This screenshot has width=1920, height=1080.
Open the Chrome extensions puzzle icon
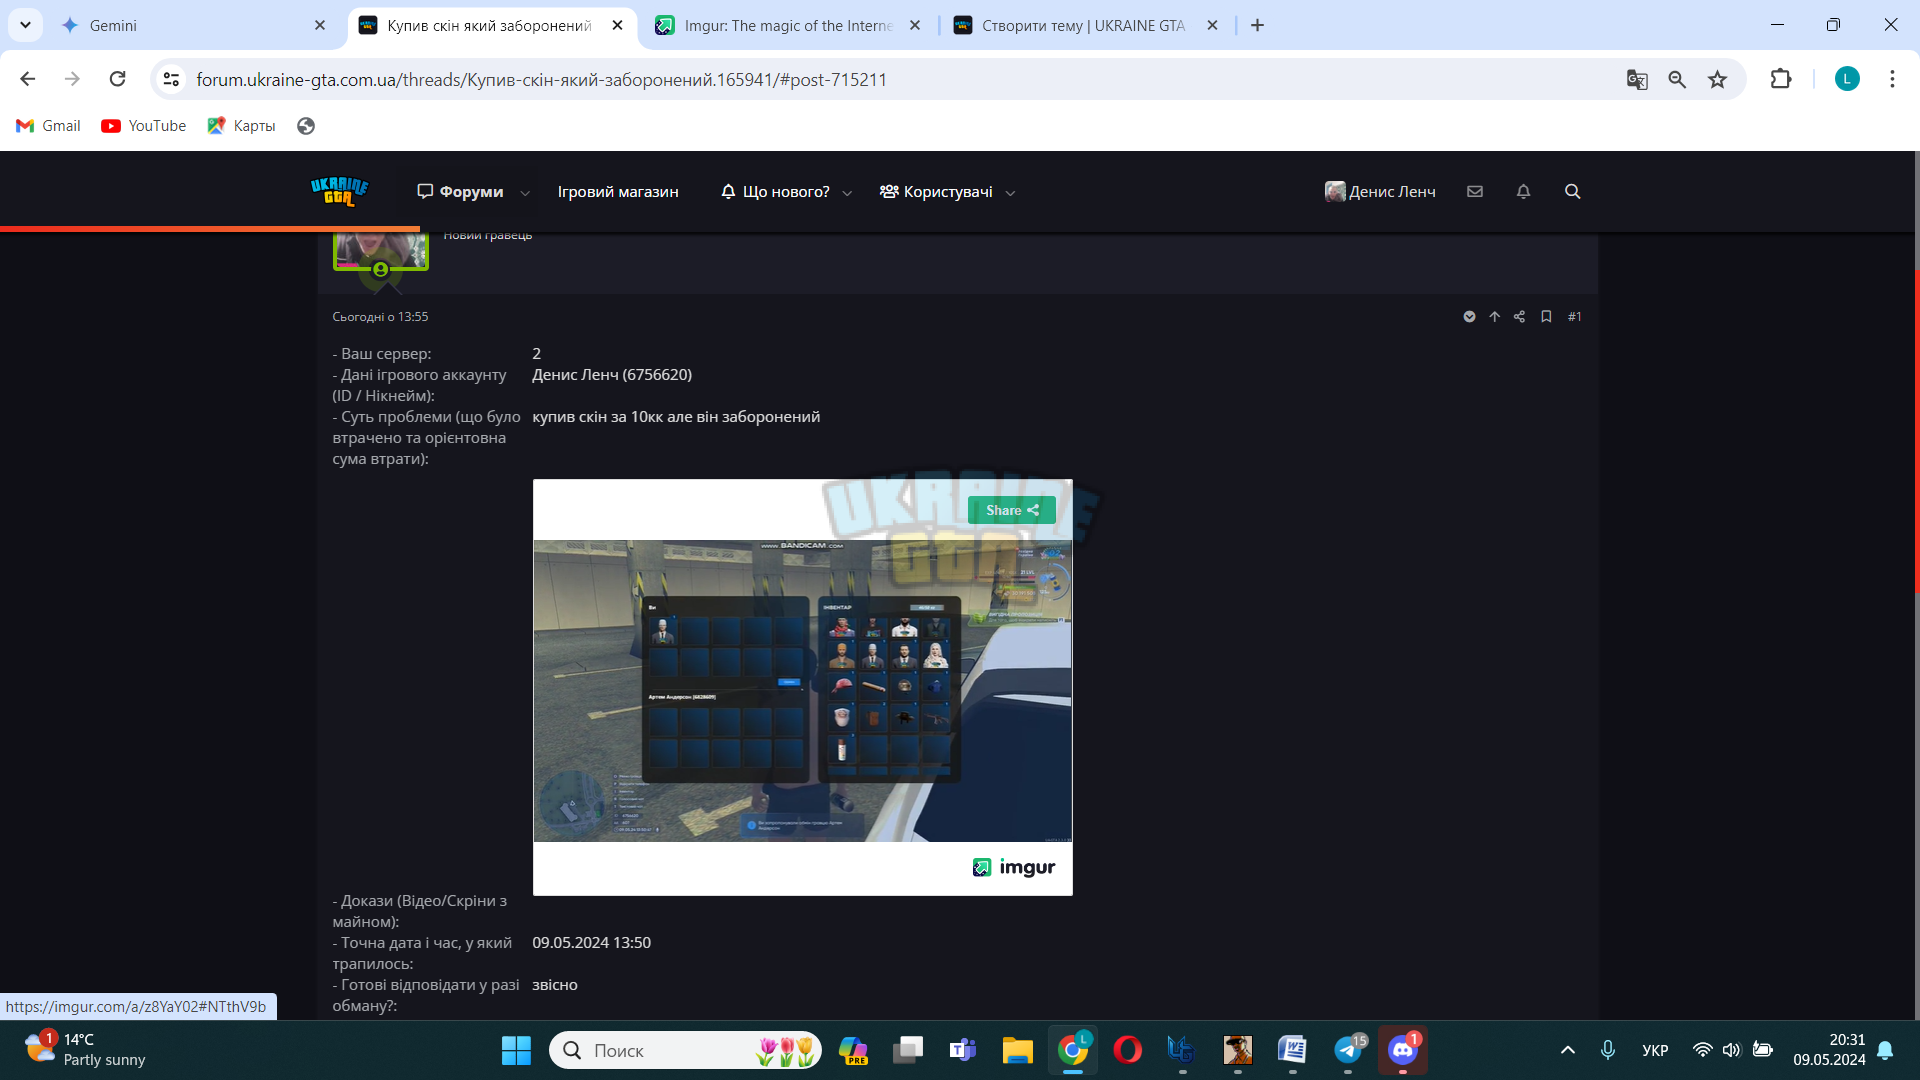(x=1781, y=79)
